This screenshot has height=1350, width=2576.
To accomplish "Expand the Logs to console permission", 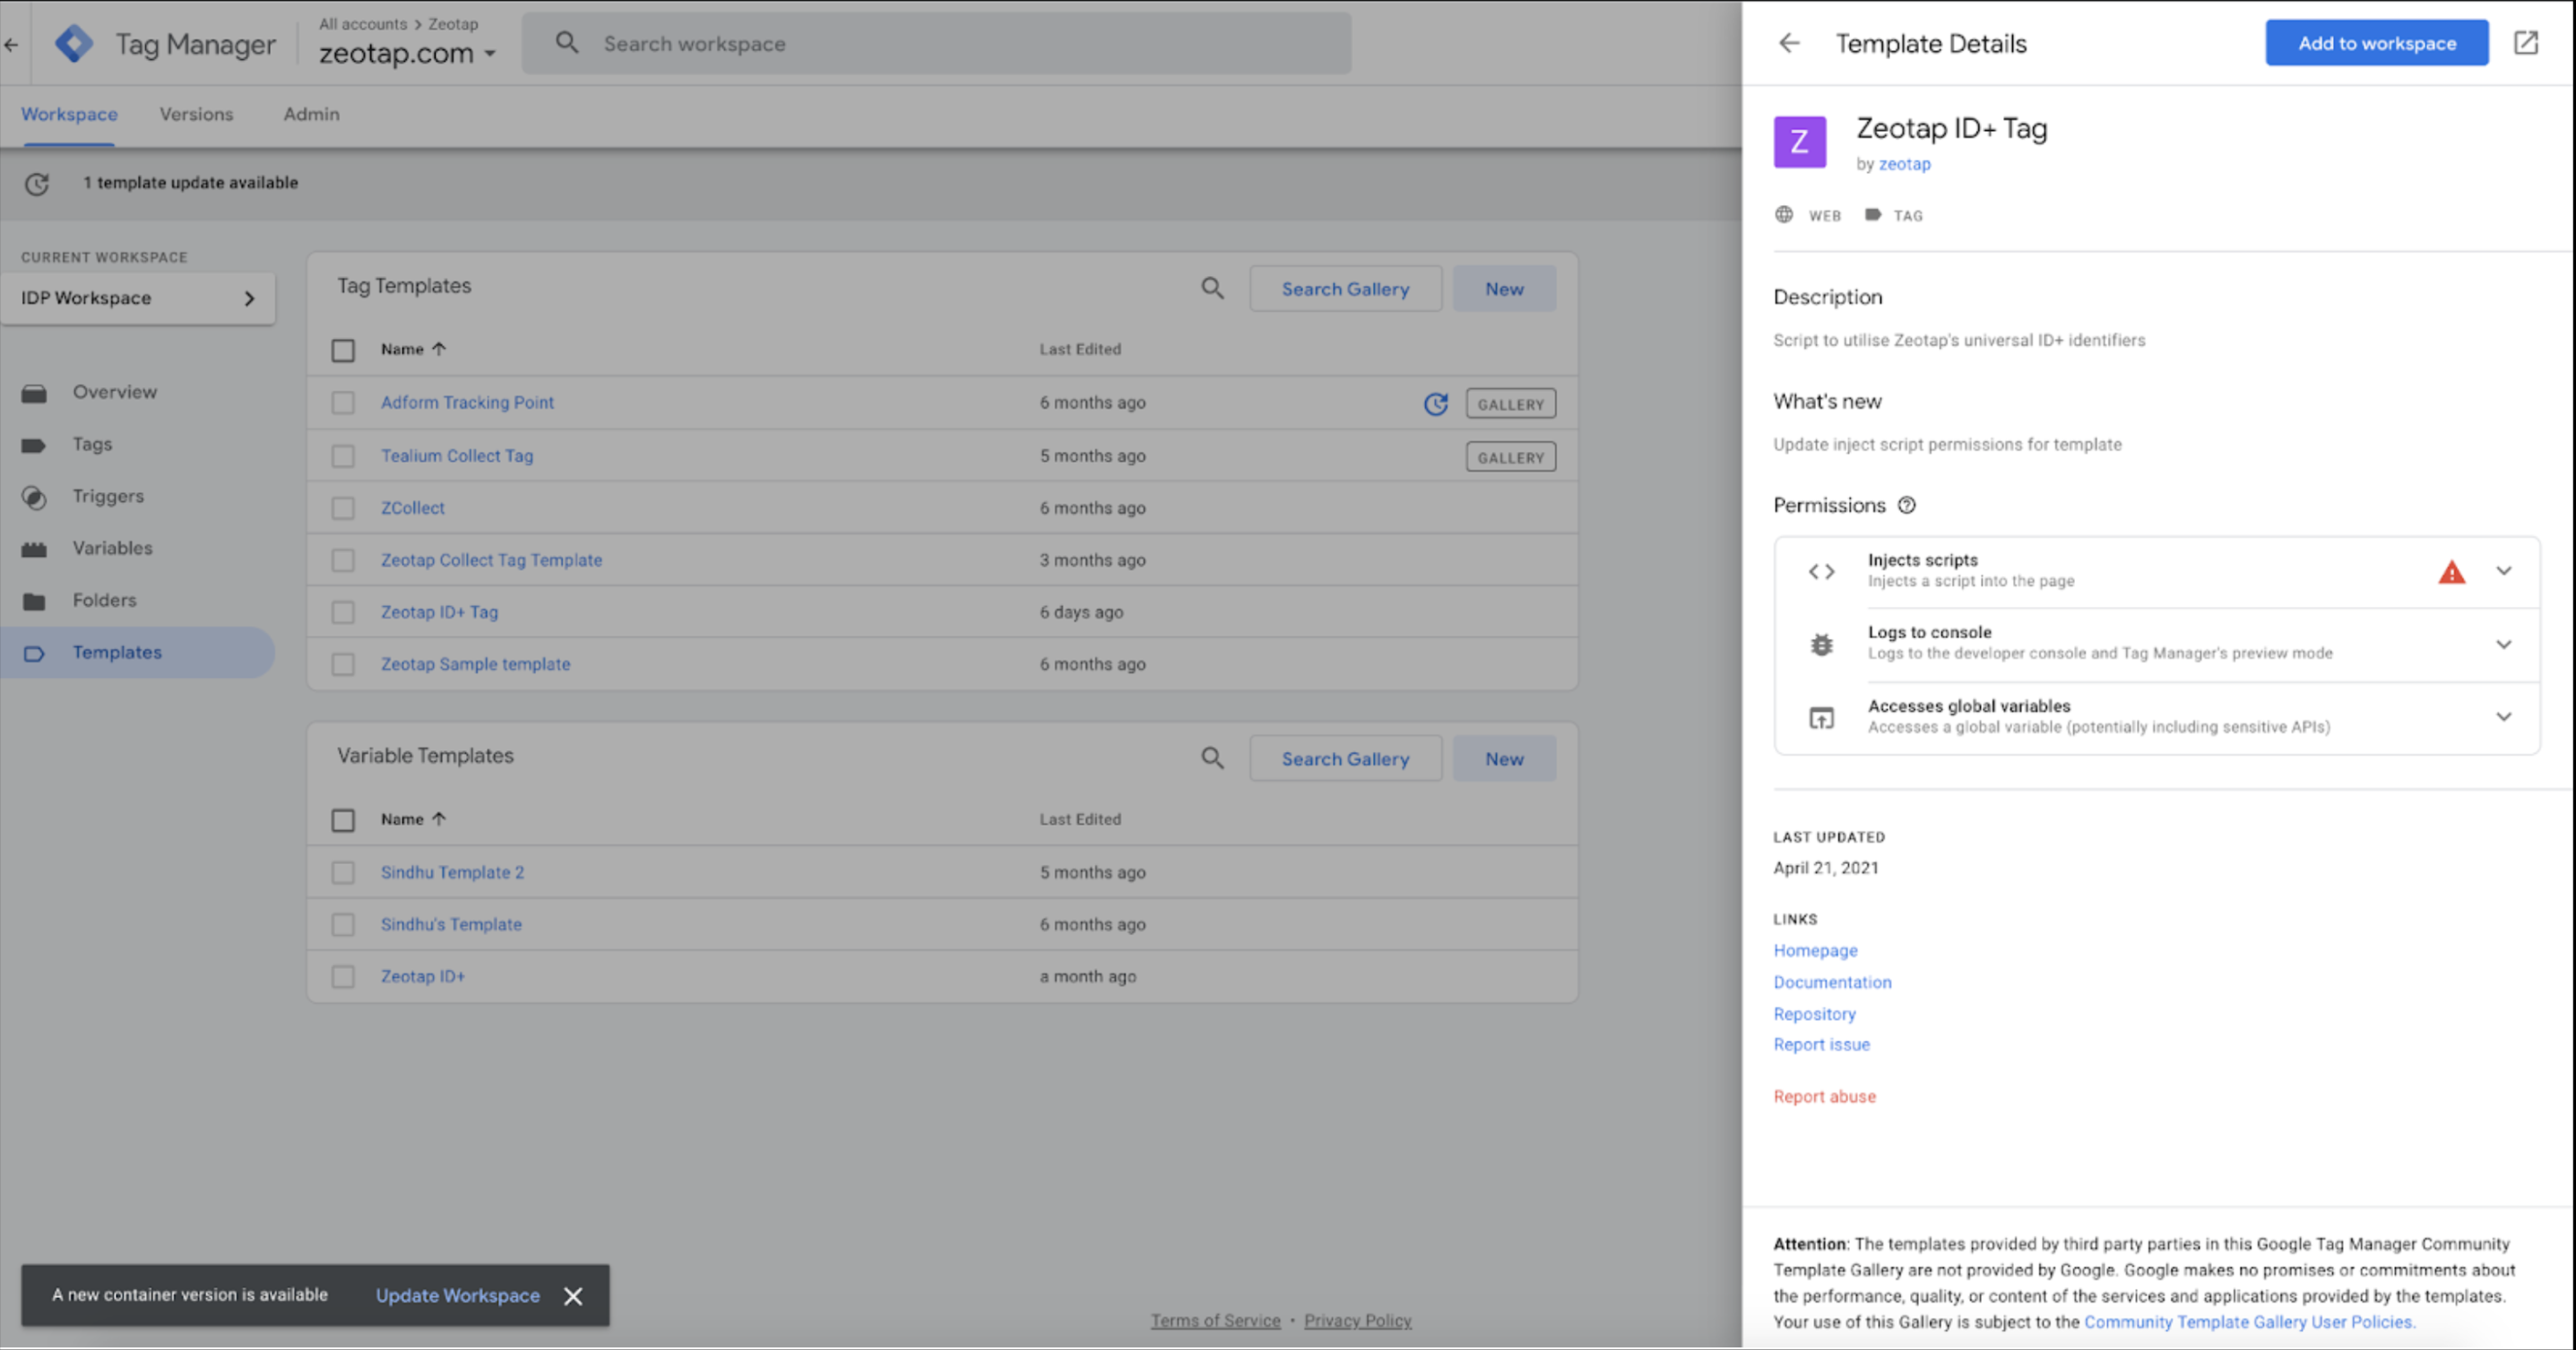I will 2503,644.
